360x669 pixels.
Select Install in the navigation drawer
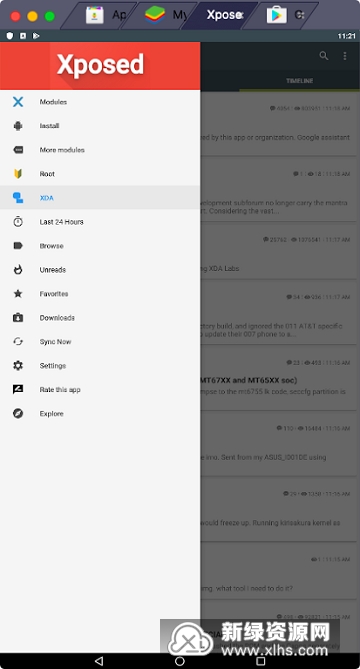pyautogui.click(x=100, y=126)
